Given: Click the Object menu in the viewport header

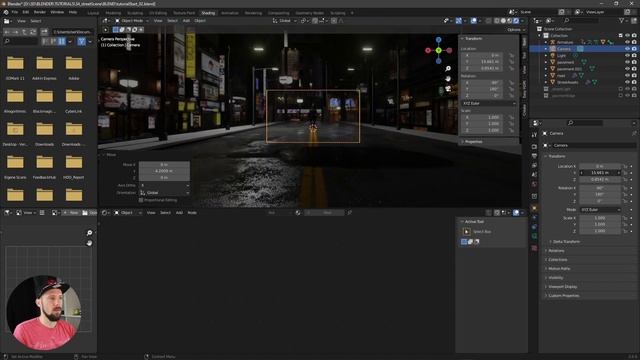Looking at the screenshot, I should pyautogui.click(x=200, y=20).
